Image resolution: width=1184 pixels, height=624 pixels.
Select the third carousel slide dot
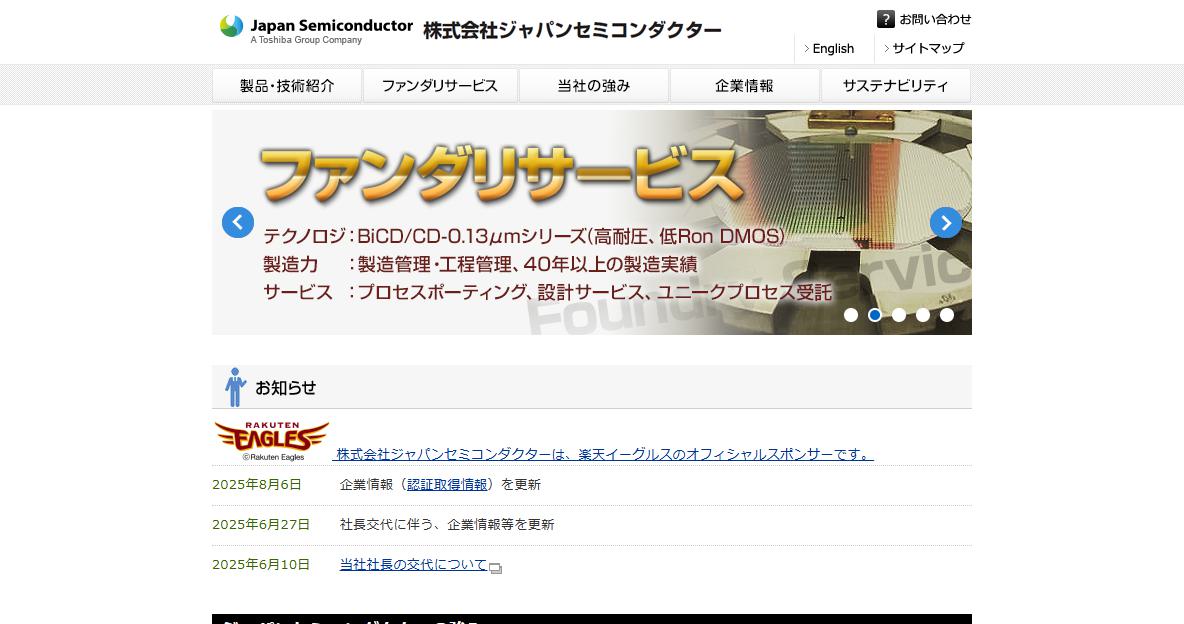point(899,315)
